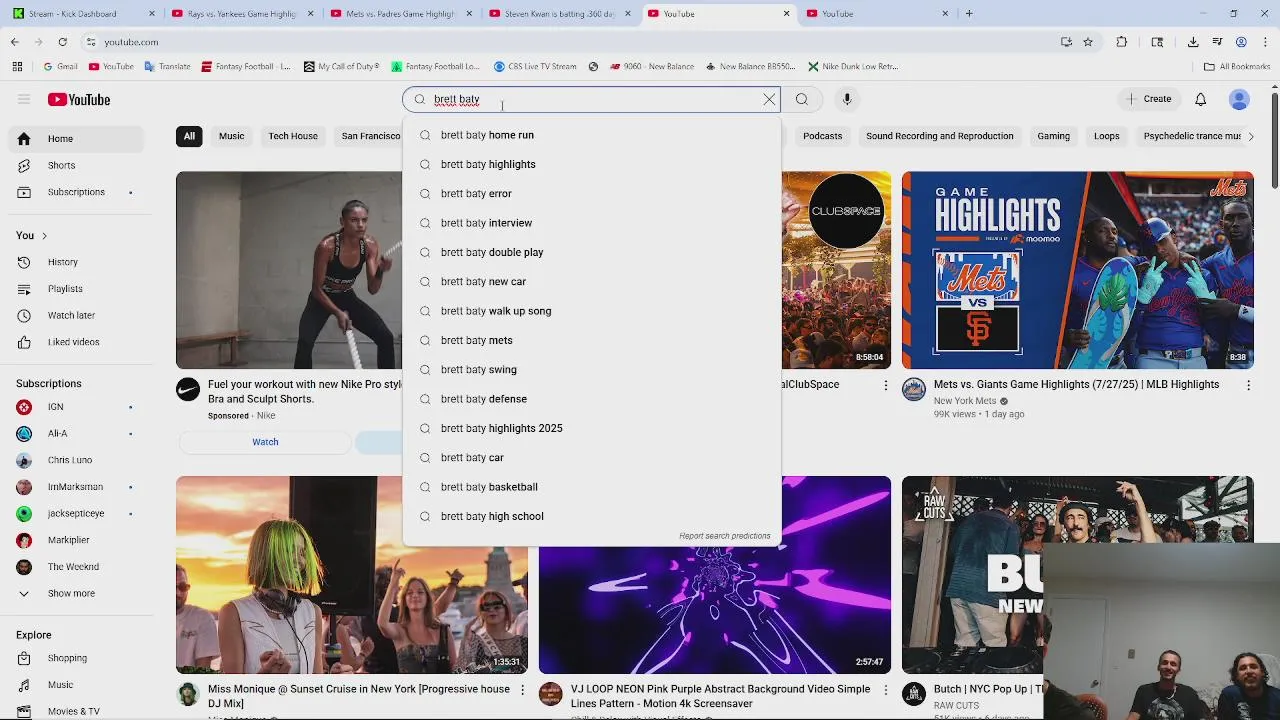Image resolution: width=1280 pixels, height=720 pixels.
Task: Open the Gmail bookmark
Action: [61, 66]
